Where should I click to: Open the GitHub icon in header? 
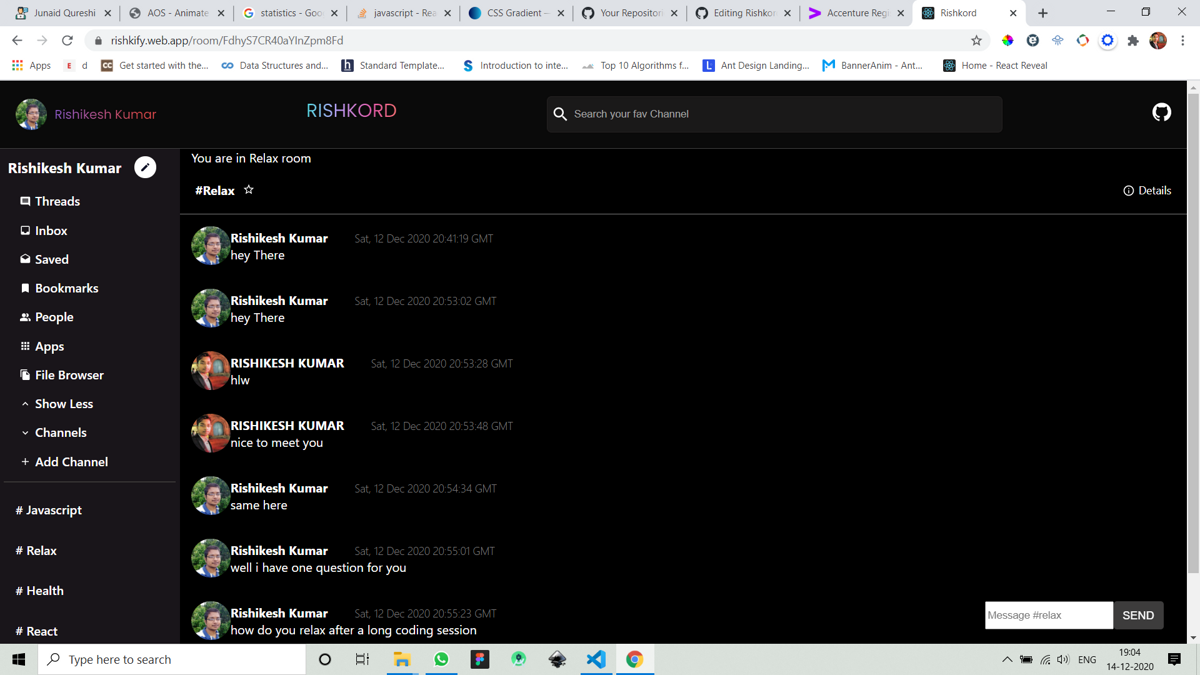1161,113
